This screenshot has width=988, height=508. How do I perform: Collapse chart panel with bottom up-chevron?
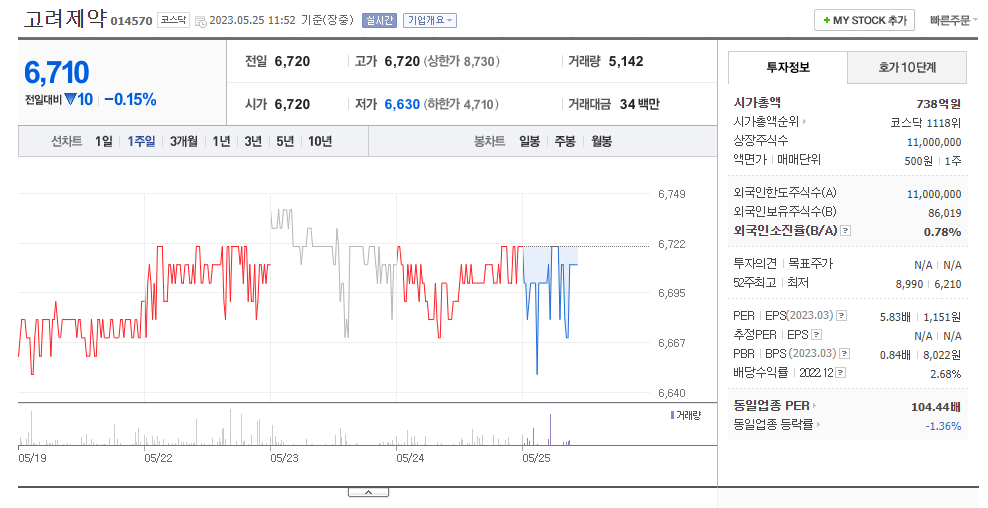pyautogui.click(x=368, y=492)
